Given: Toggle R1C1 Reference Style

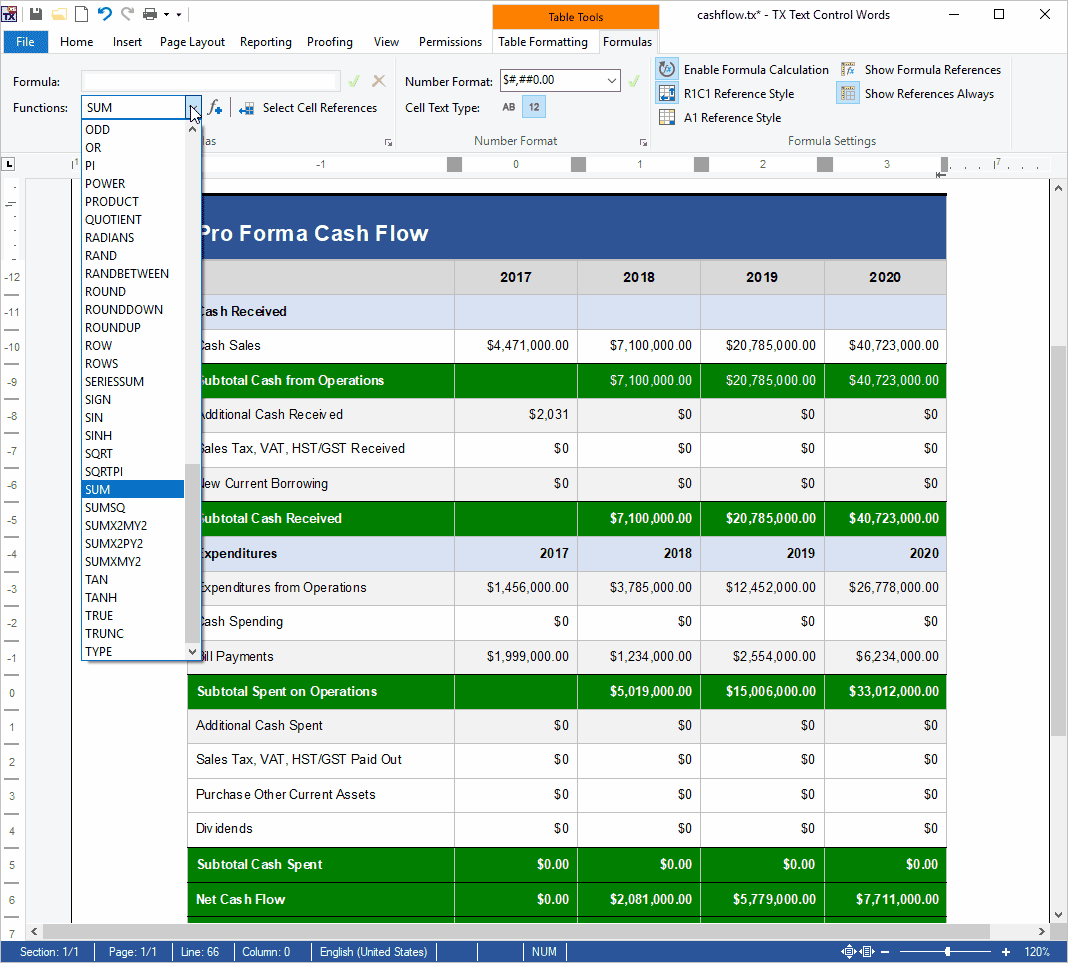Looking at the screenshot, I should point(667,92).
